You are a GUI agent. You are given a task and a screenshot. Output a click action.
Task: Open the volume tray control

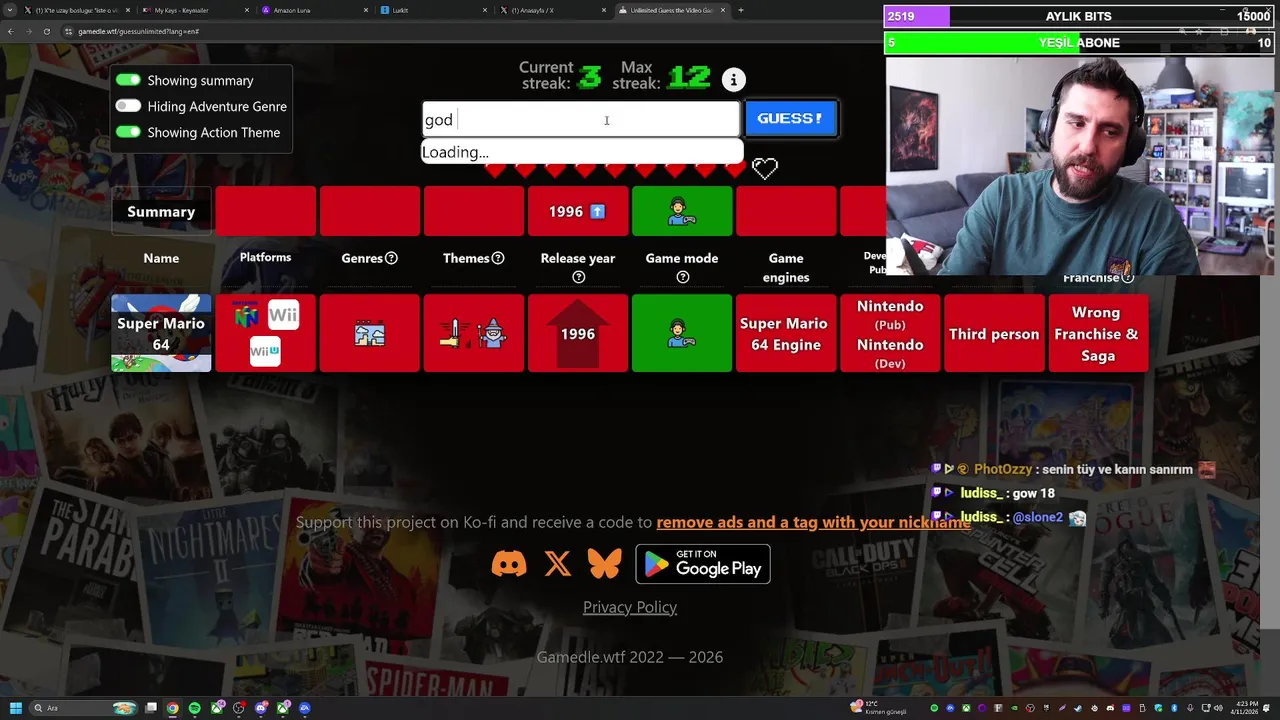click(1217, 708)
